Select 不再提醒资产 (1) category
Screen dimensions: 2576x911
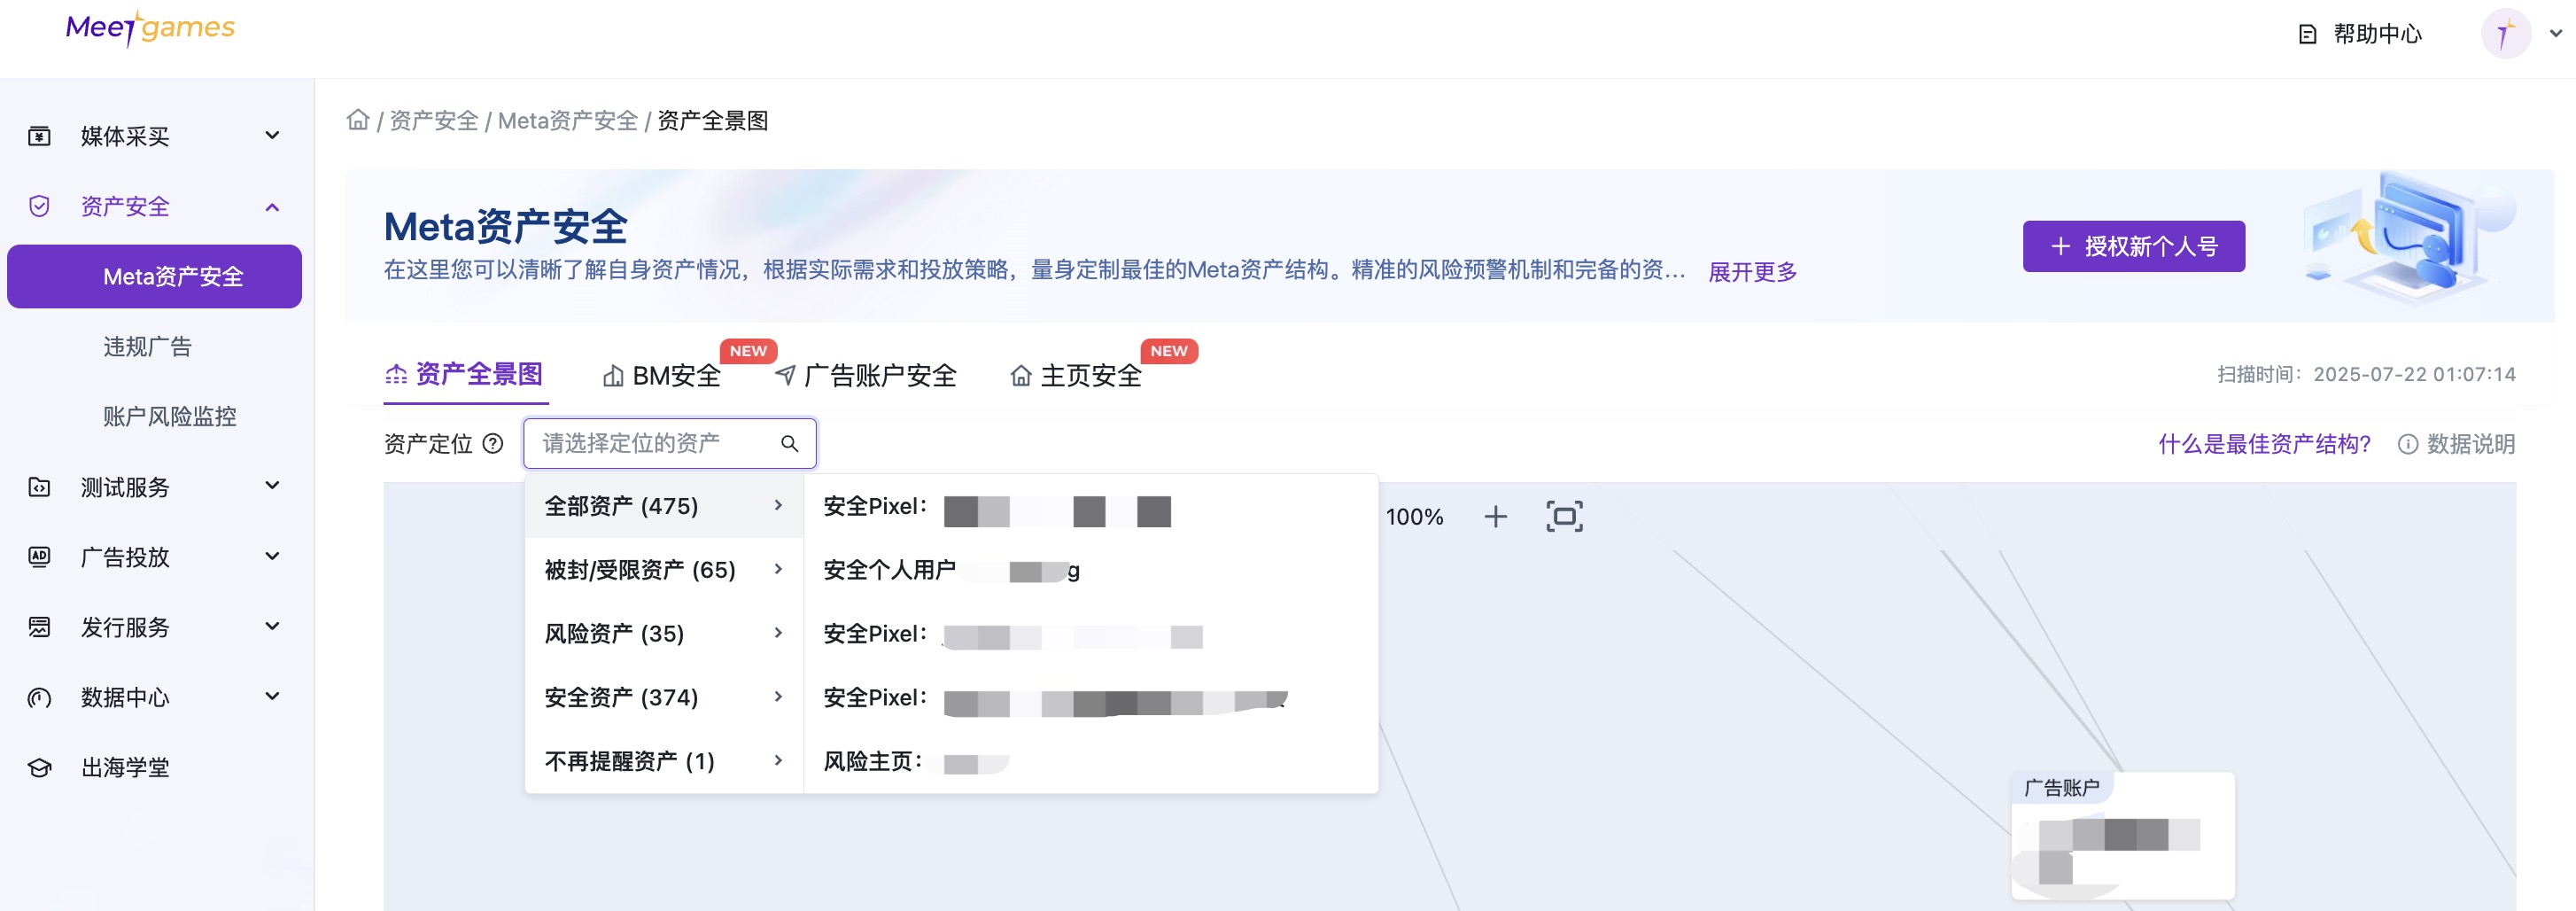(x=664, y=761)
